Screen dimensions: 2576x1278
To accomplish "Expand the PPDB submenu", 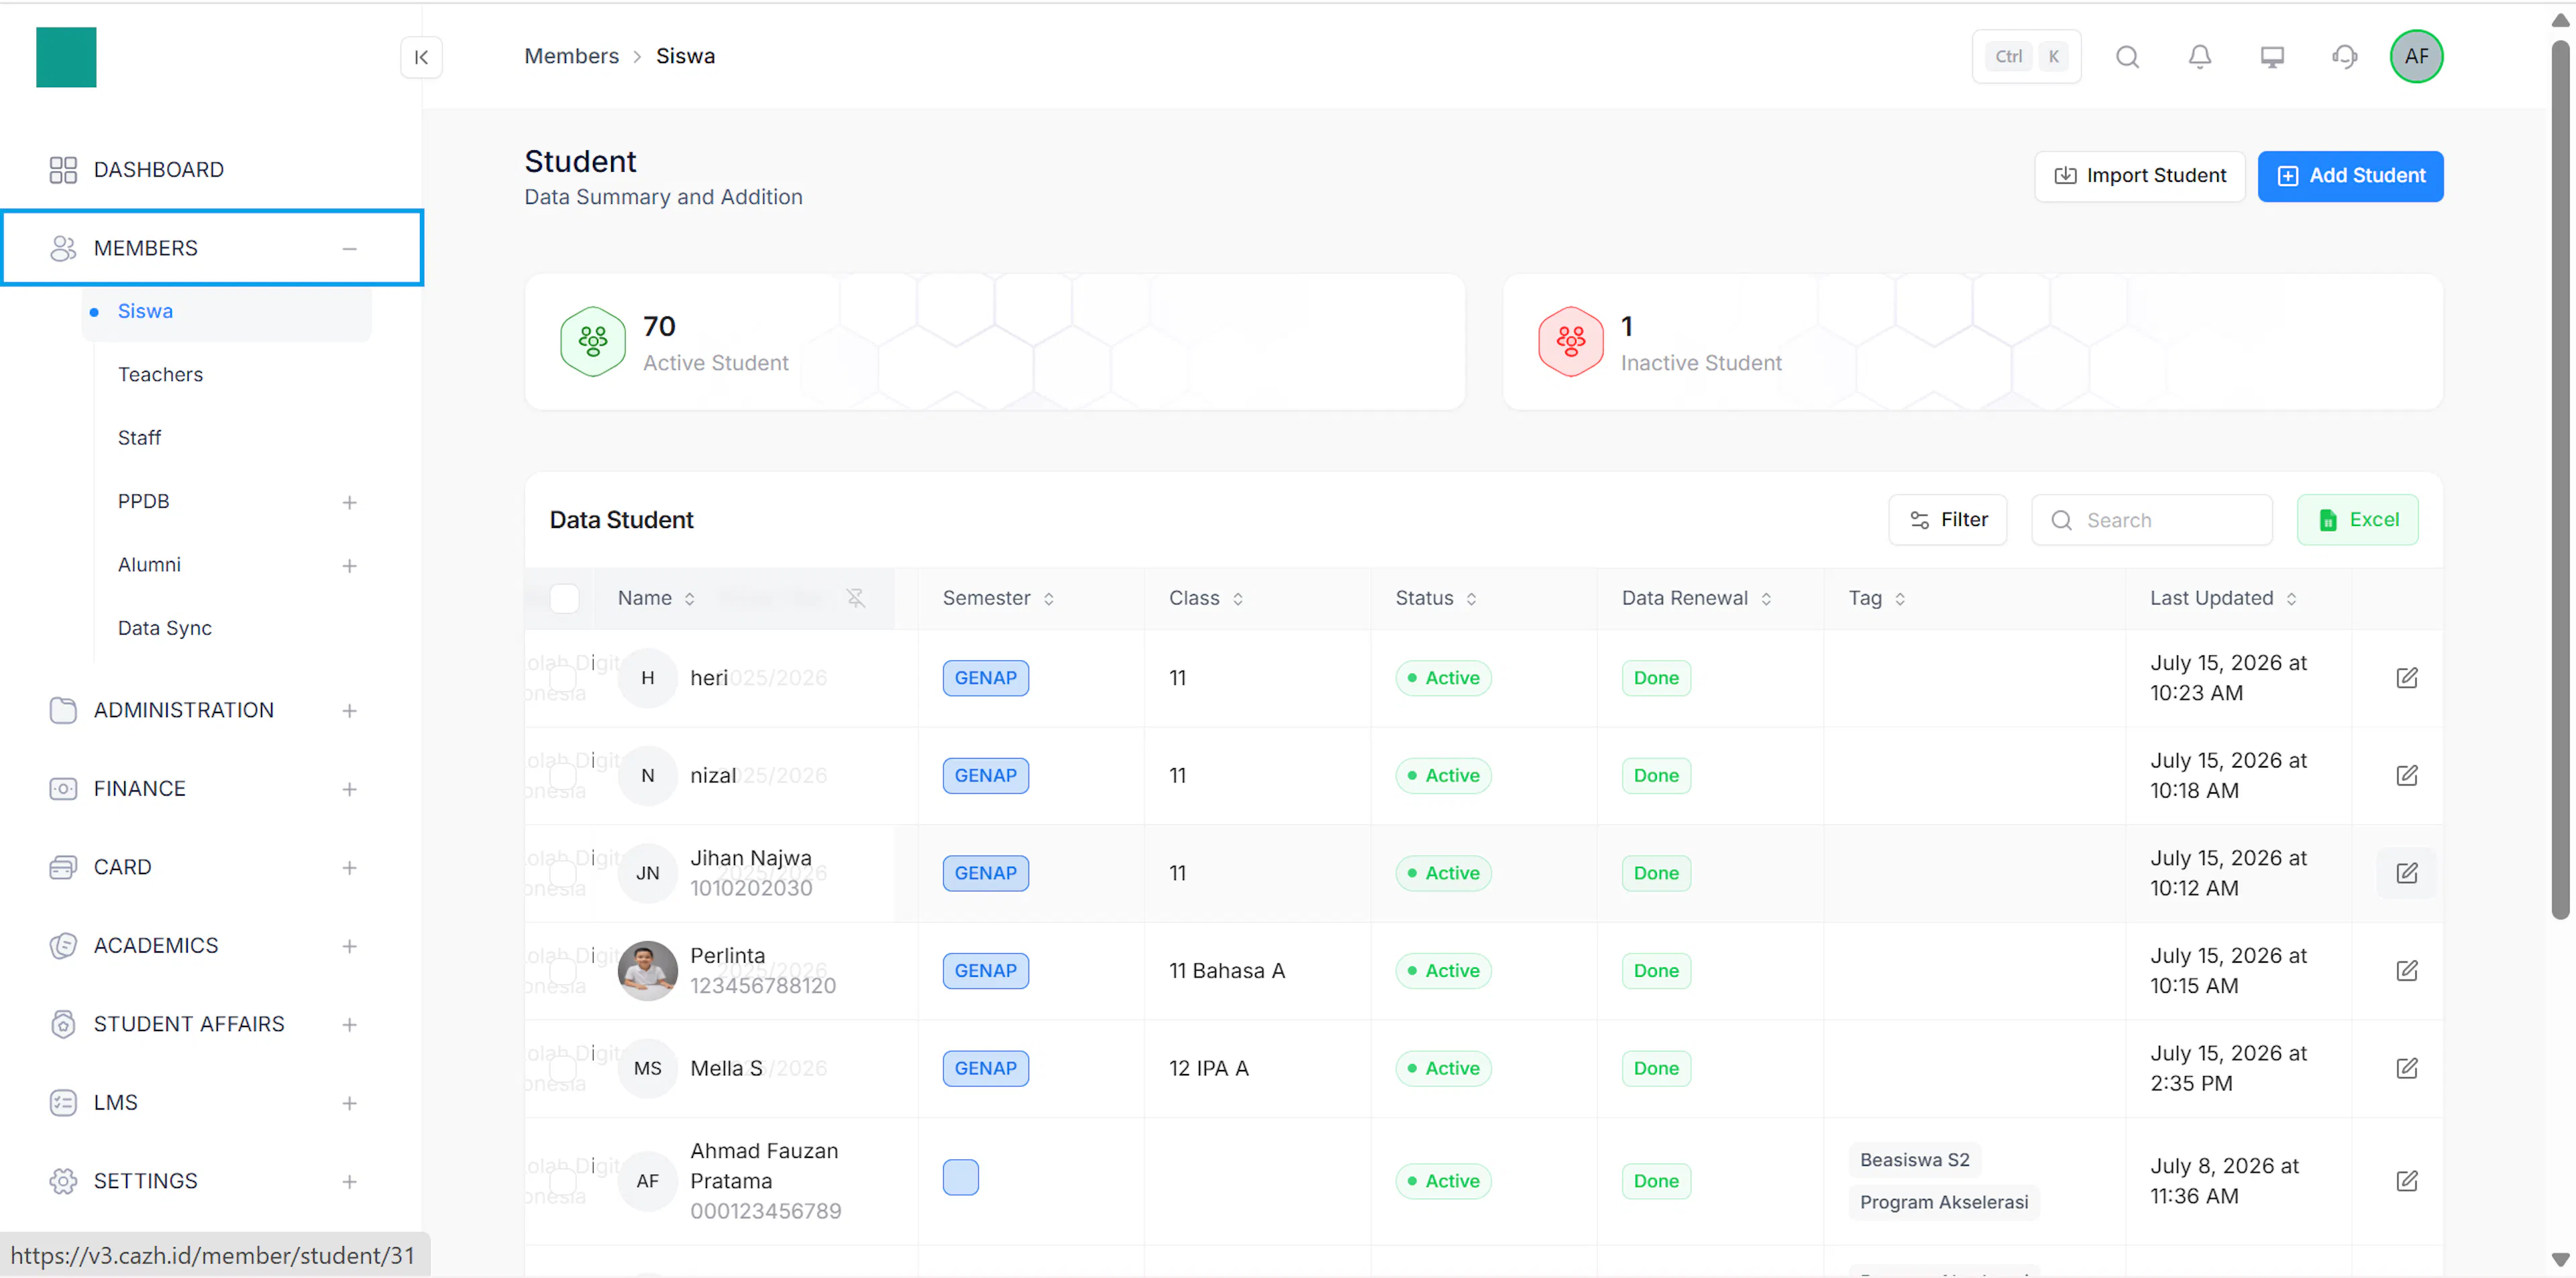I will [349, 502].
